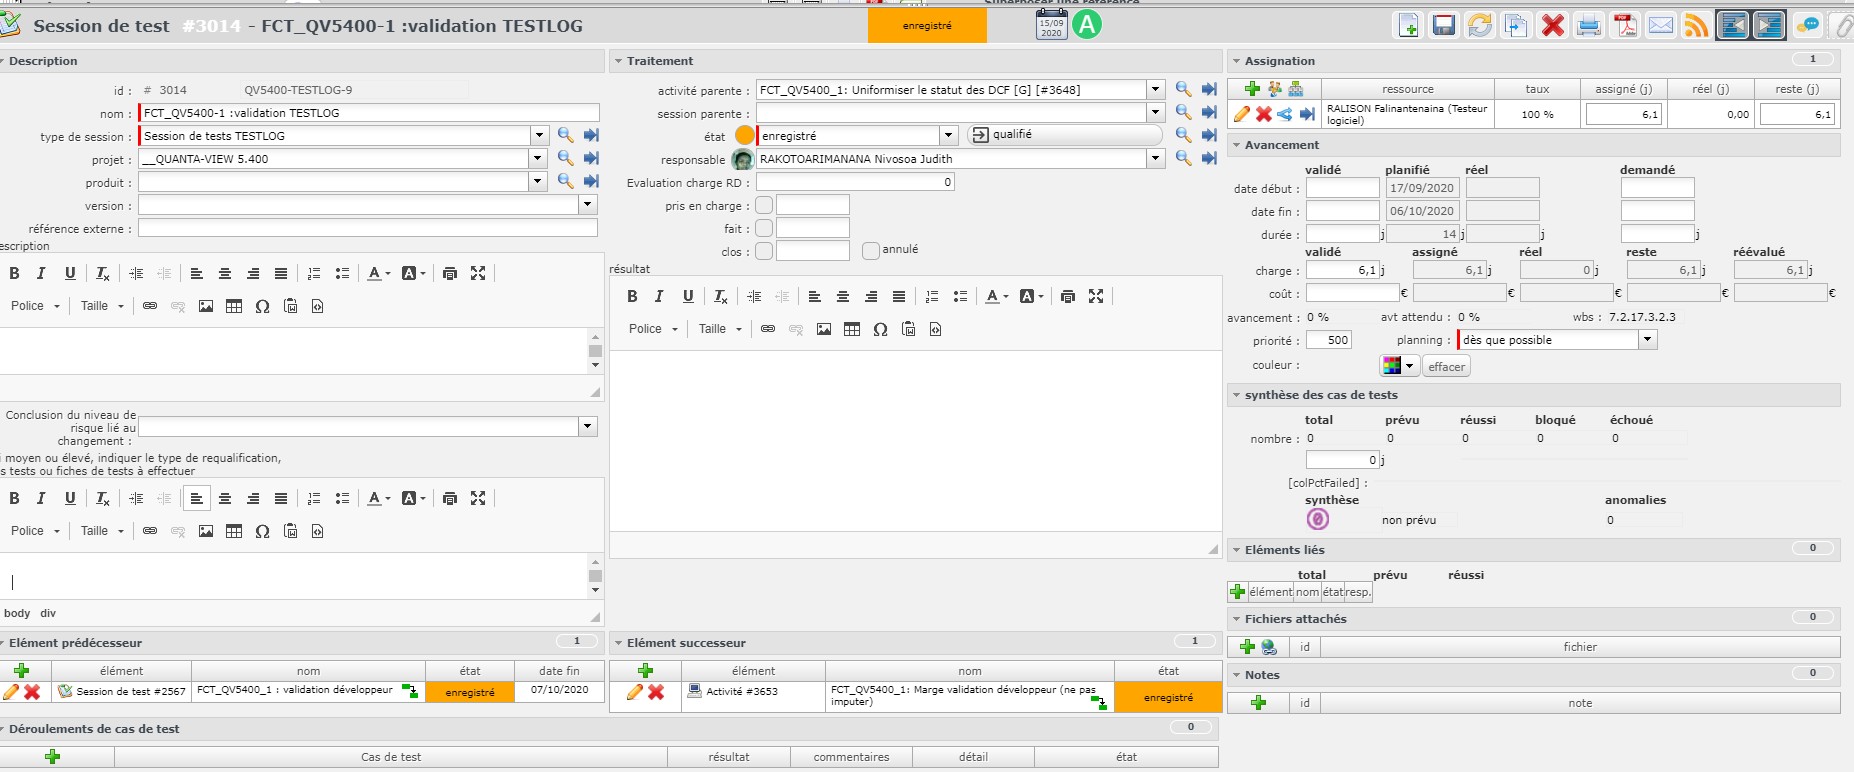Image resolution: width=1854 pixels, height=772 pixels.
Task: Click the copy session toolbar icon
Action: (1516, 26)
